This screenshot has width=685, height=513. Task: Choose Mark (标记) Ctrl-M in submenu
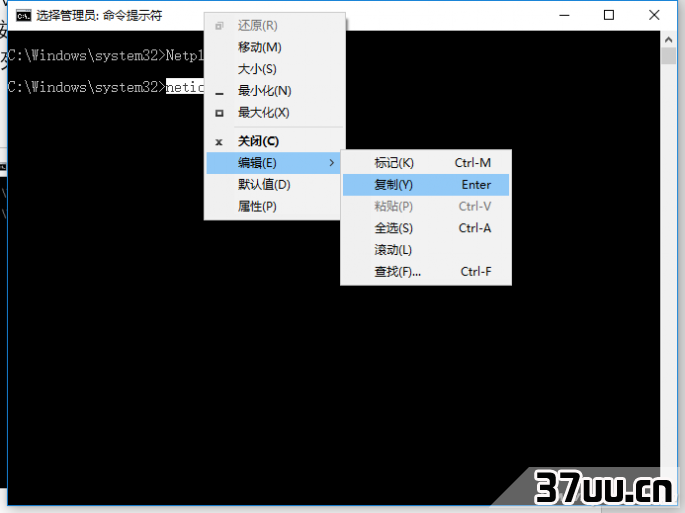coord(426,163)
